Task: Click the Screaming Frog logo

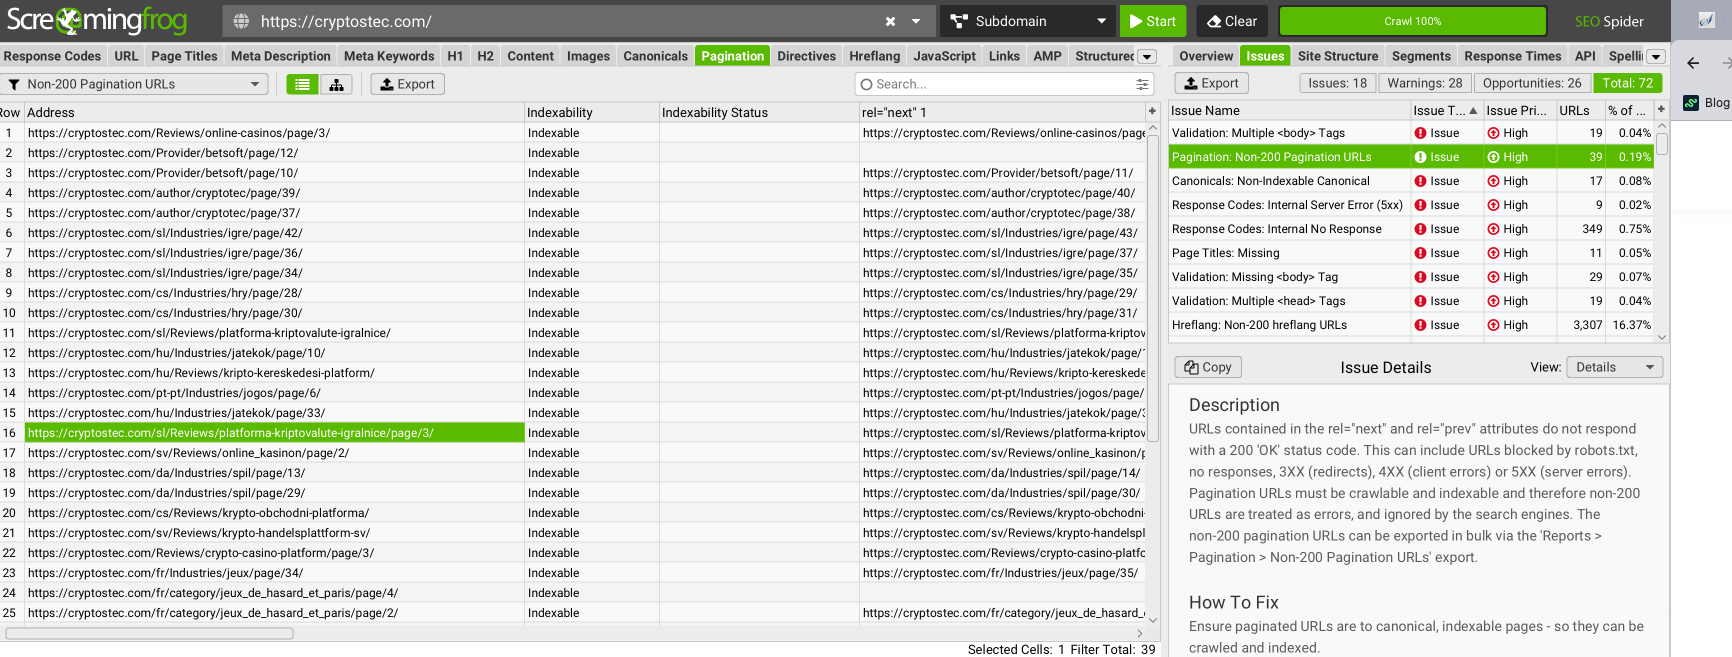Action: [x=97, y=21]
